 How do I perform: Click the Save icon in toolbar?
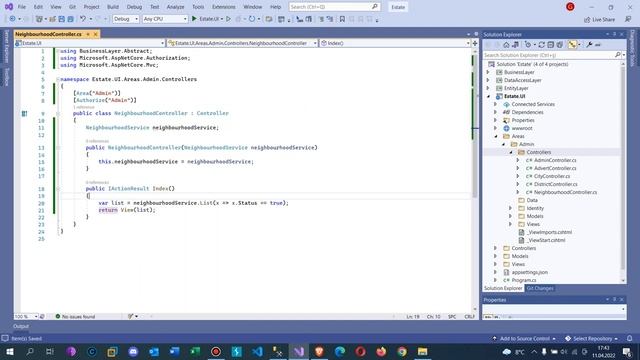pyautogui.click(x=61, y=19)
